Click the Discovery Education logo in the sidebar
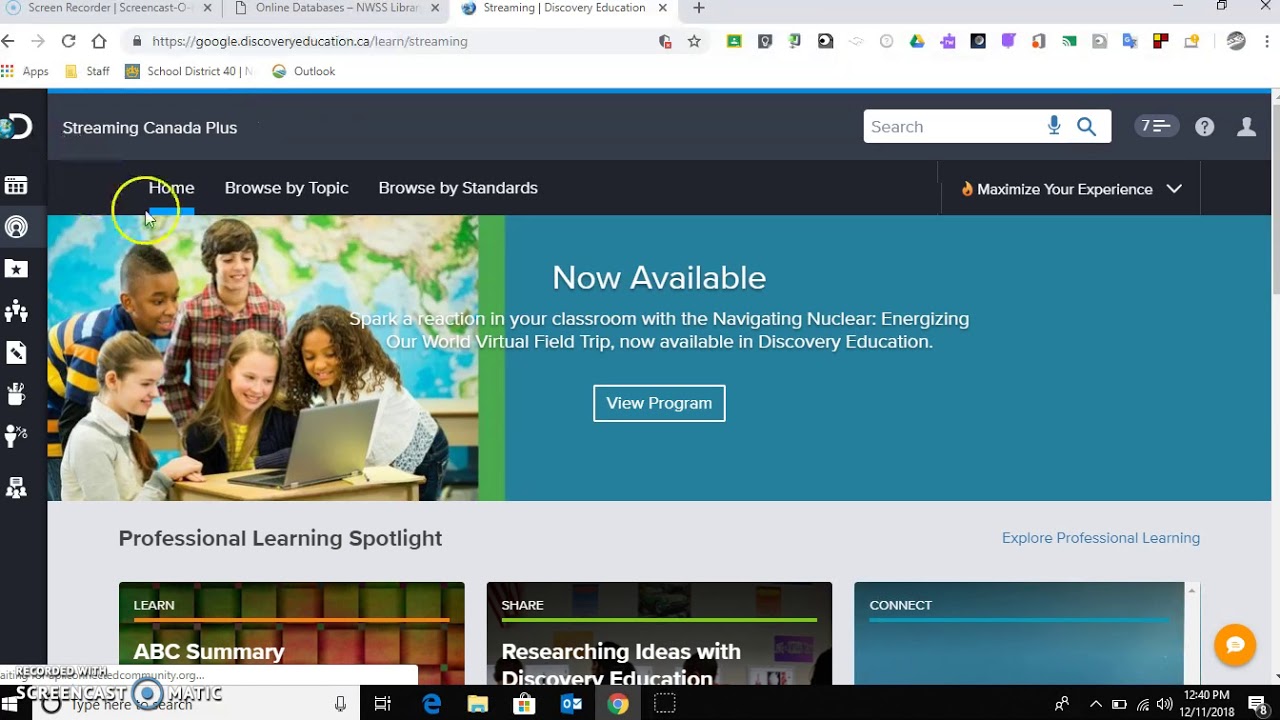This screenshot has width=1280, height=720. (16, 127)
